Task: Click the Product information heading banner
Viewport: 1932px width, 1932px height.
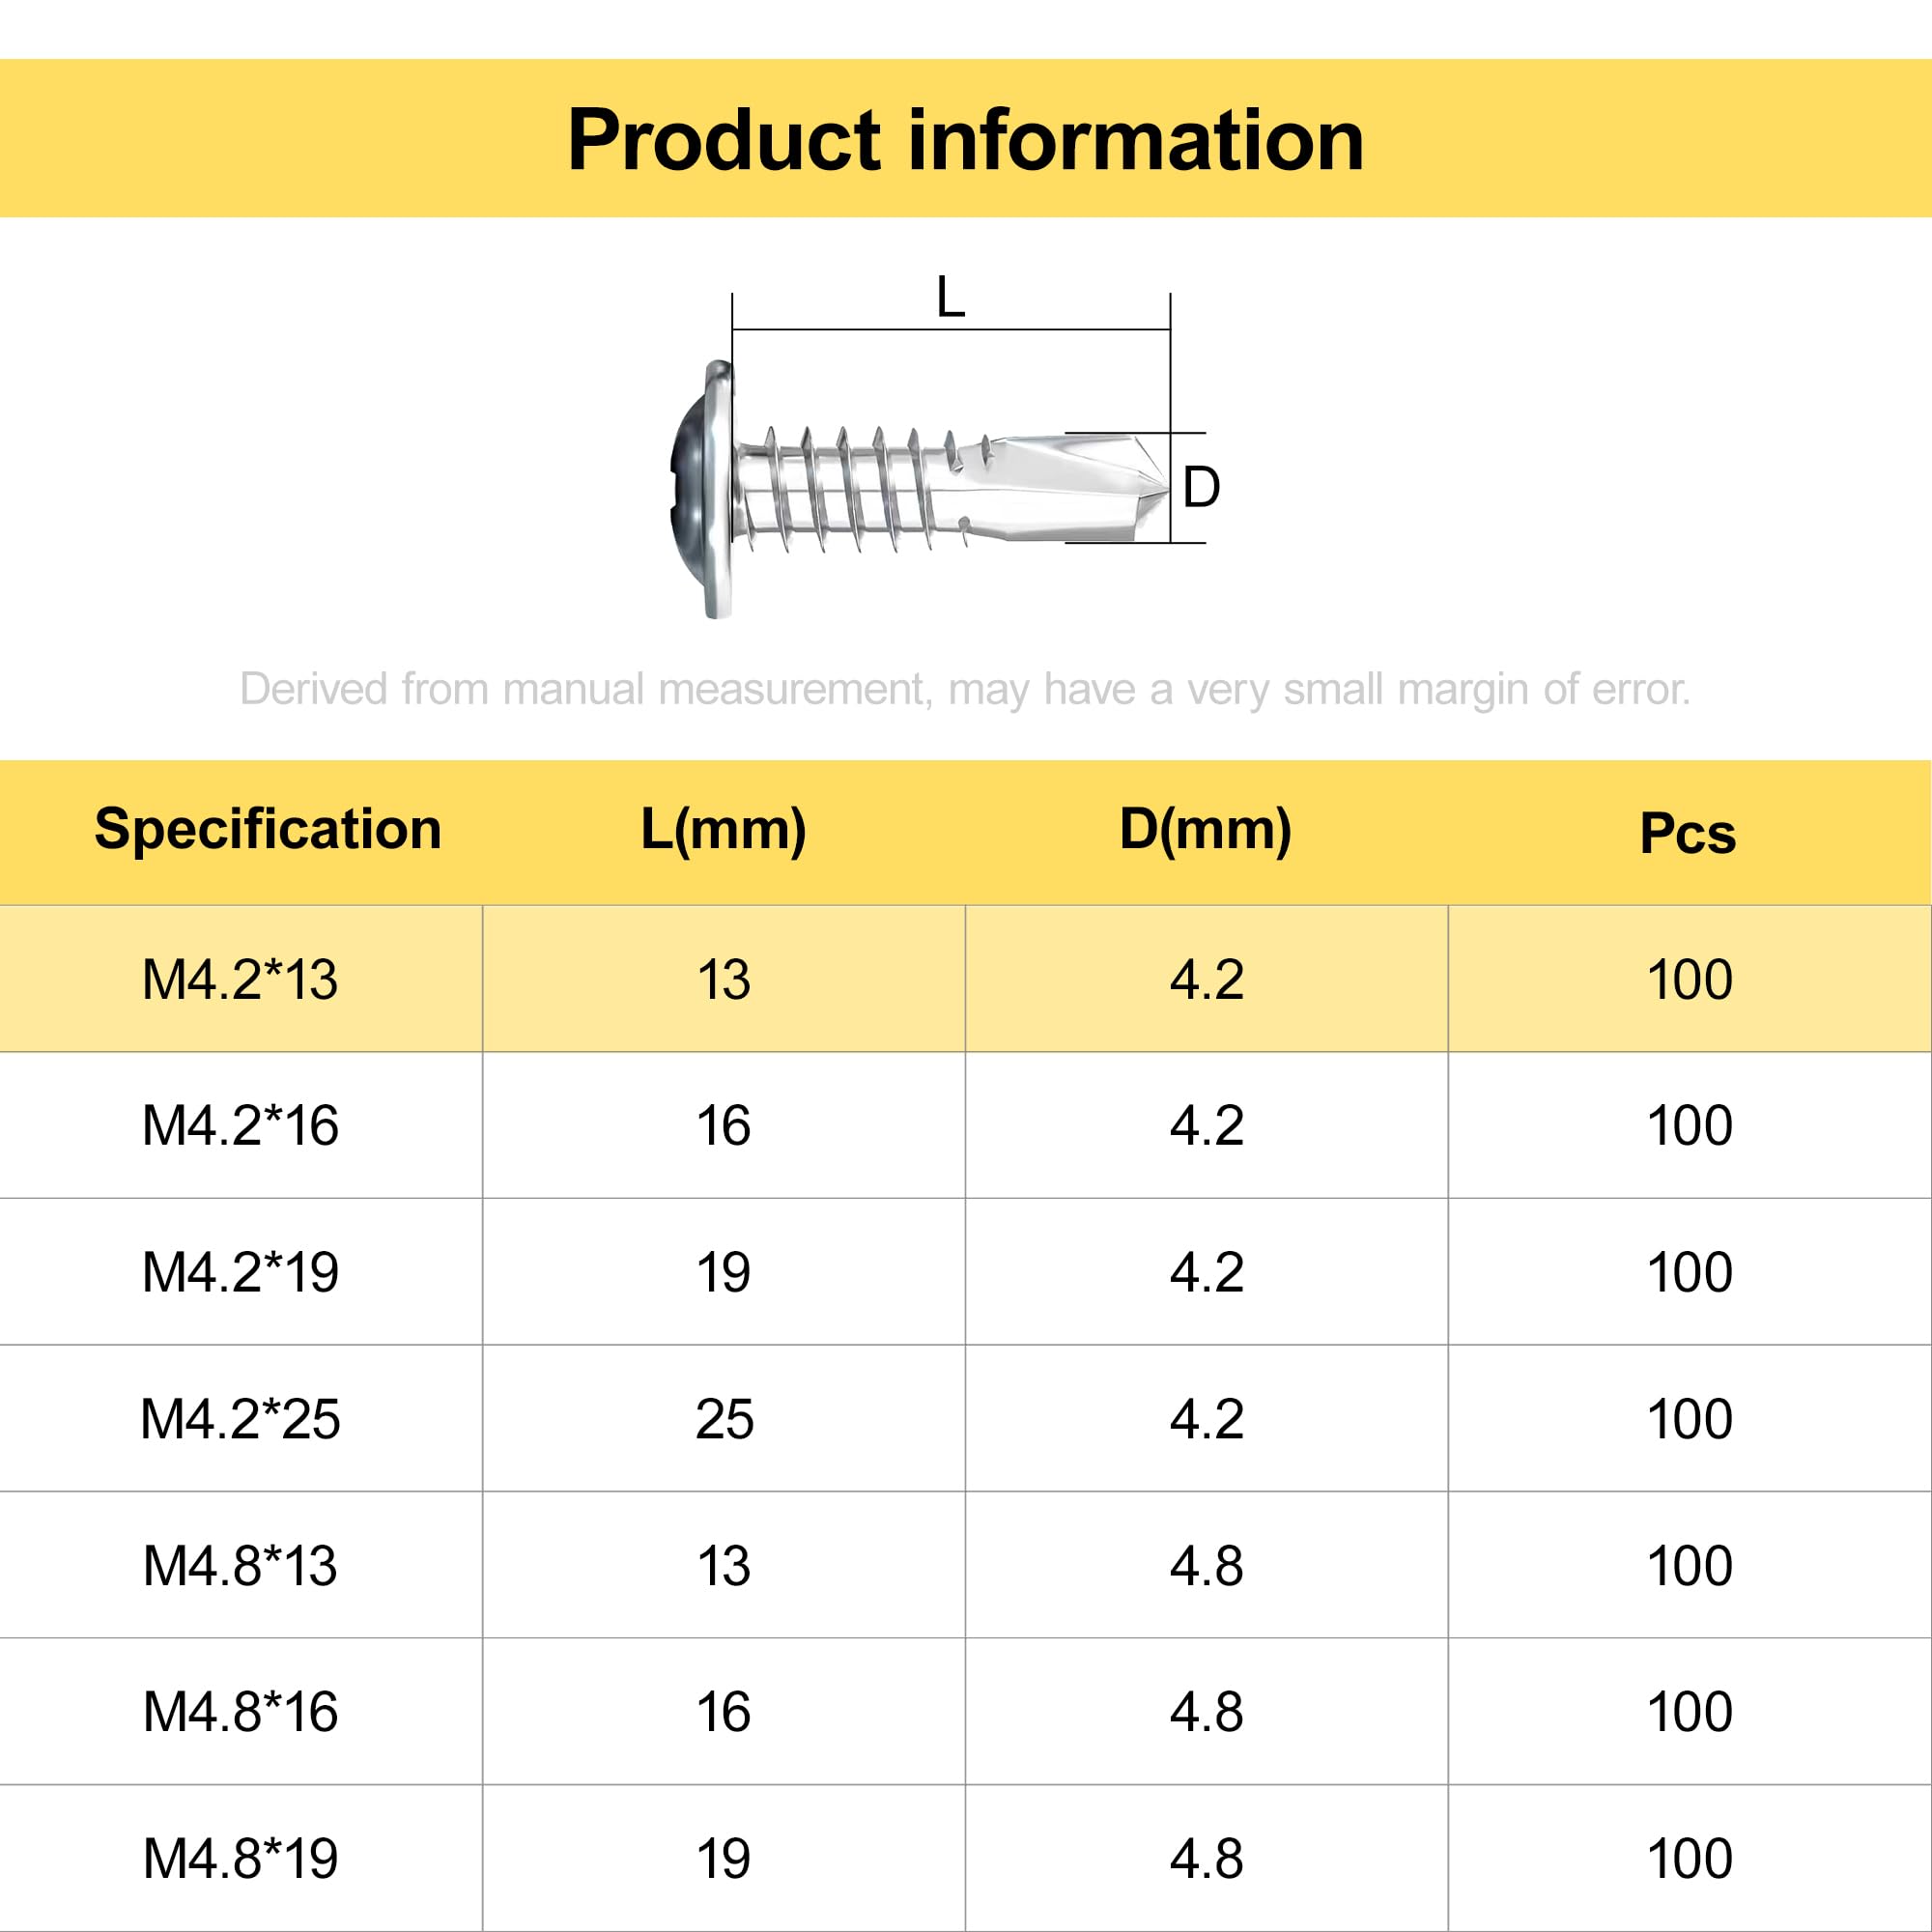Action: coord(966,139)
